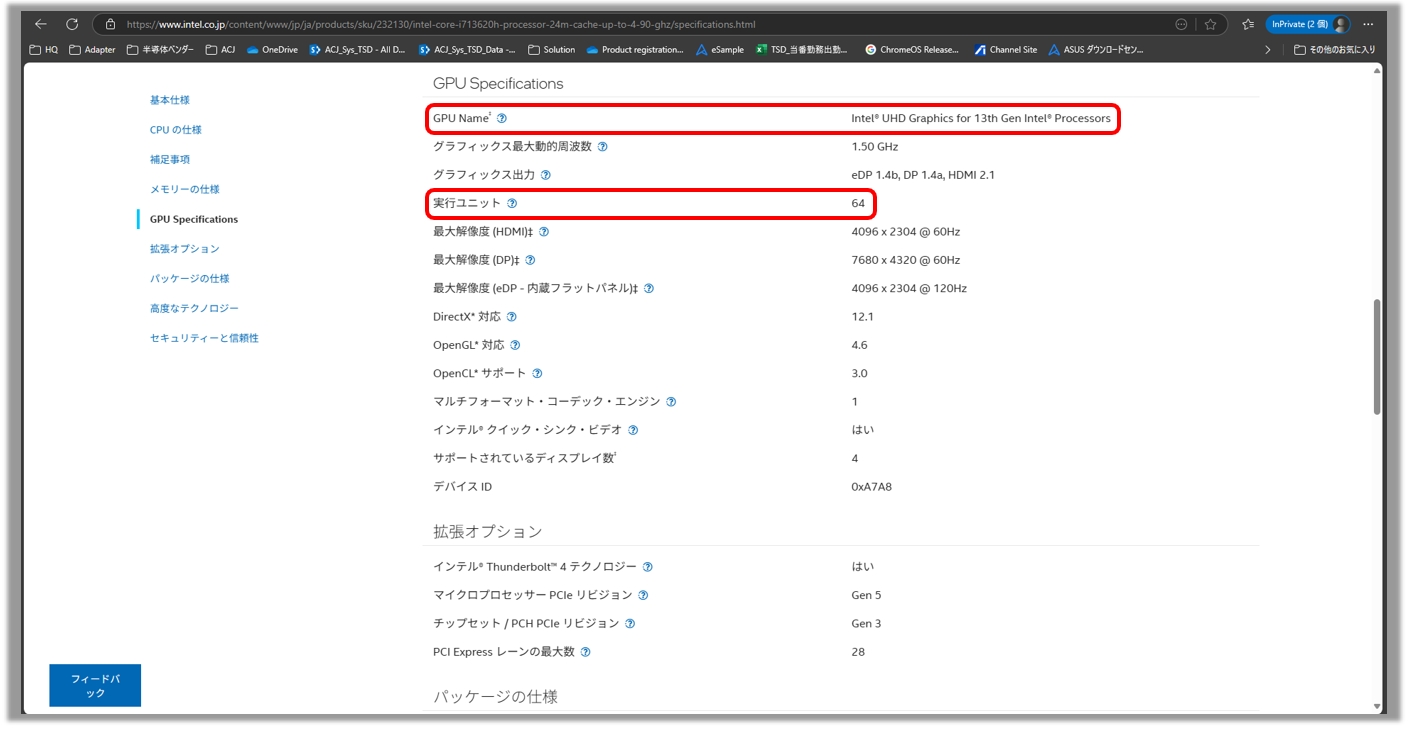The height and width of the screenshot is (731, 1409).
Task: Select the device ID value 0xA7A8
Action: tap(872, 487)
